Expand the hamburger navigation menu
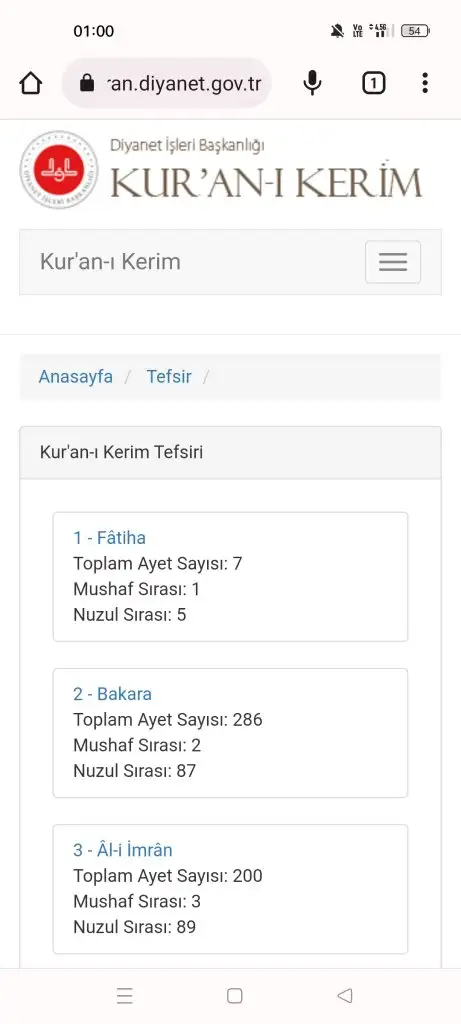The width and height of the screenshot is (461, 1024). [x=393, y=262]
